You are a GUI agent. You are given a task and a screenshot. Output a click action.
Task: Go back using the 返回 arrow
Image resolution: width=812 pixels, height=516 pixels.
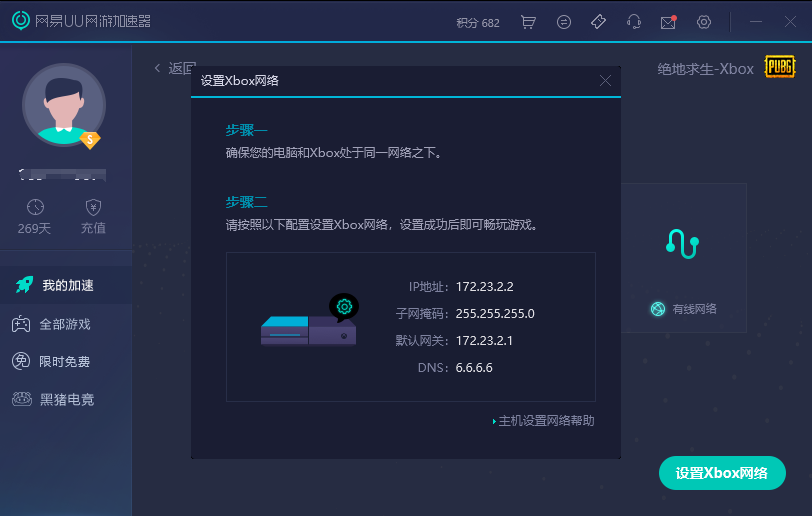coord(174,68)
